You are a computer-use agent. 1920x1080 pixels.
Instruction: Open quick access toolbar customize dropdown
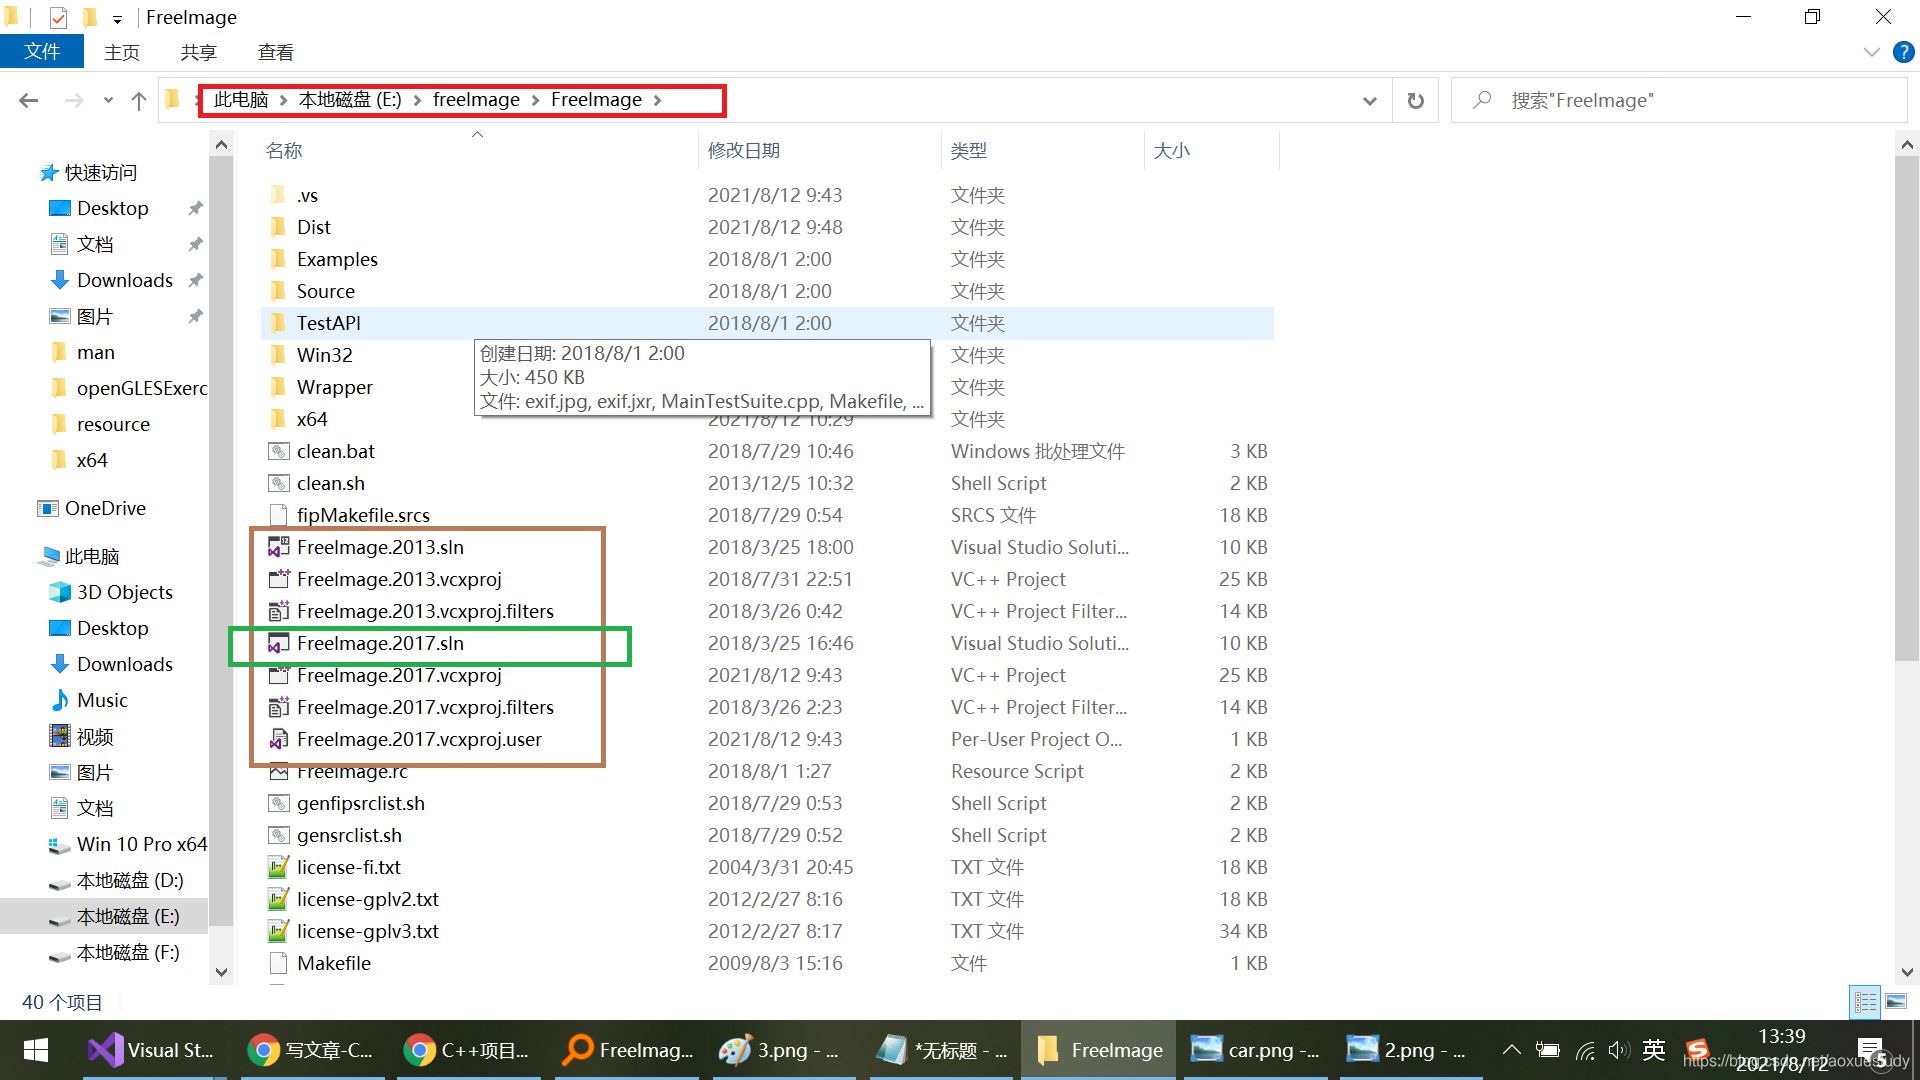click(x=117, y=18)
